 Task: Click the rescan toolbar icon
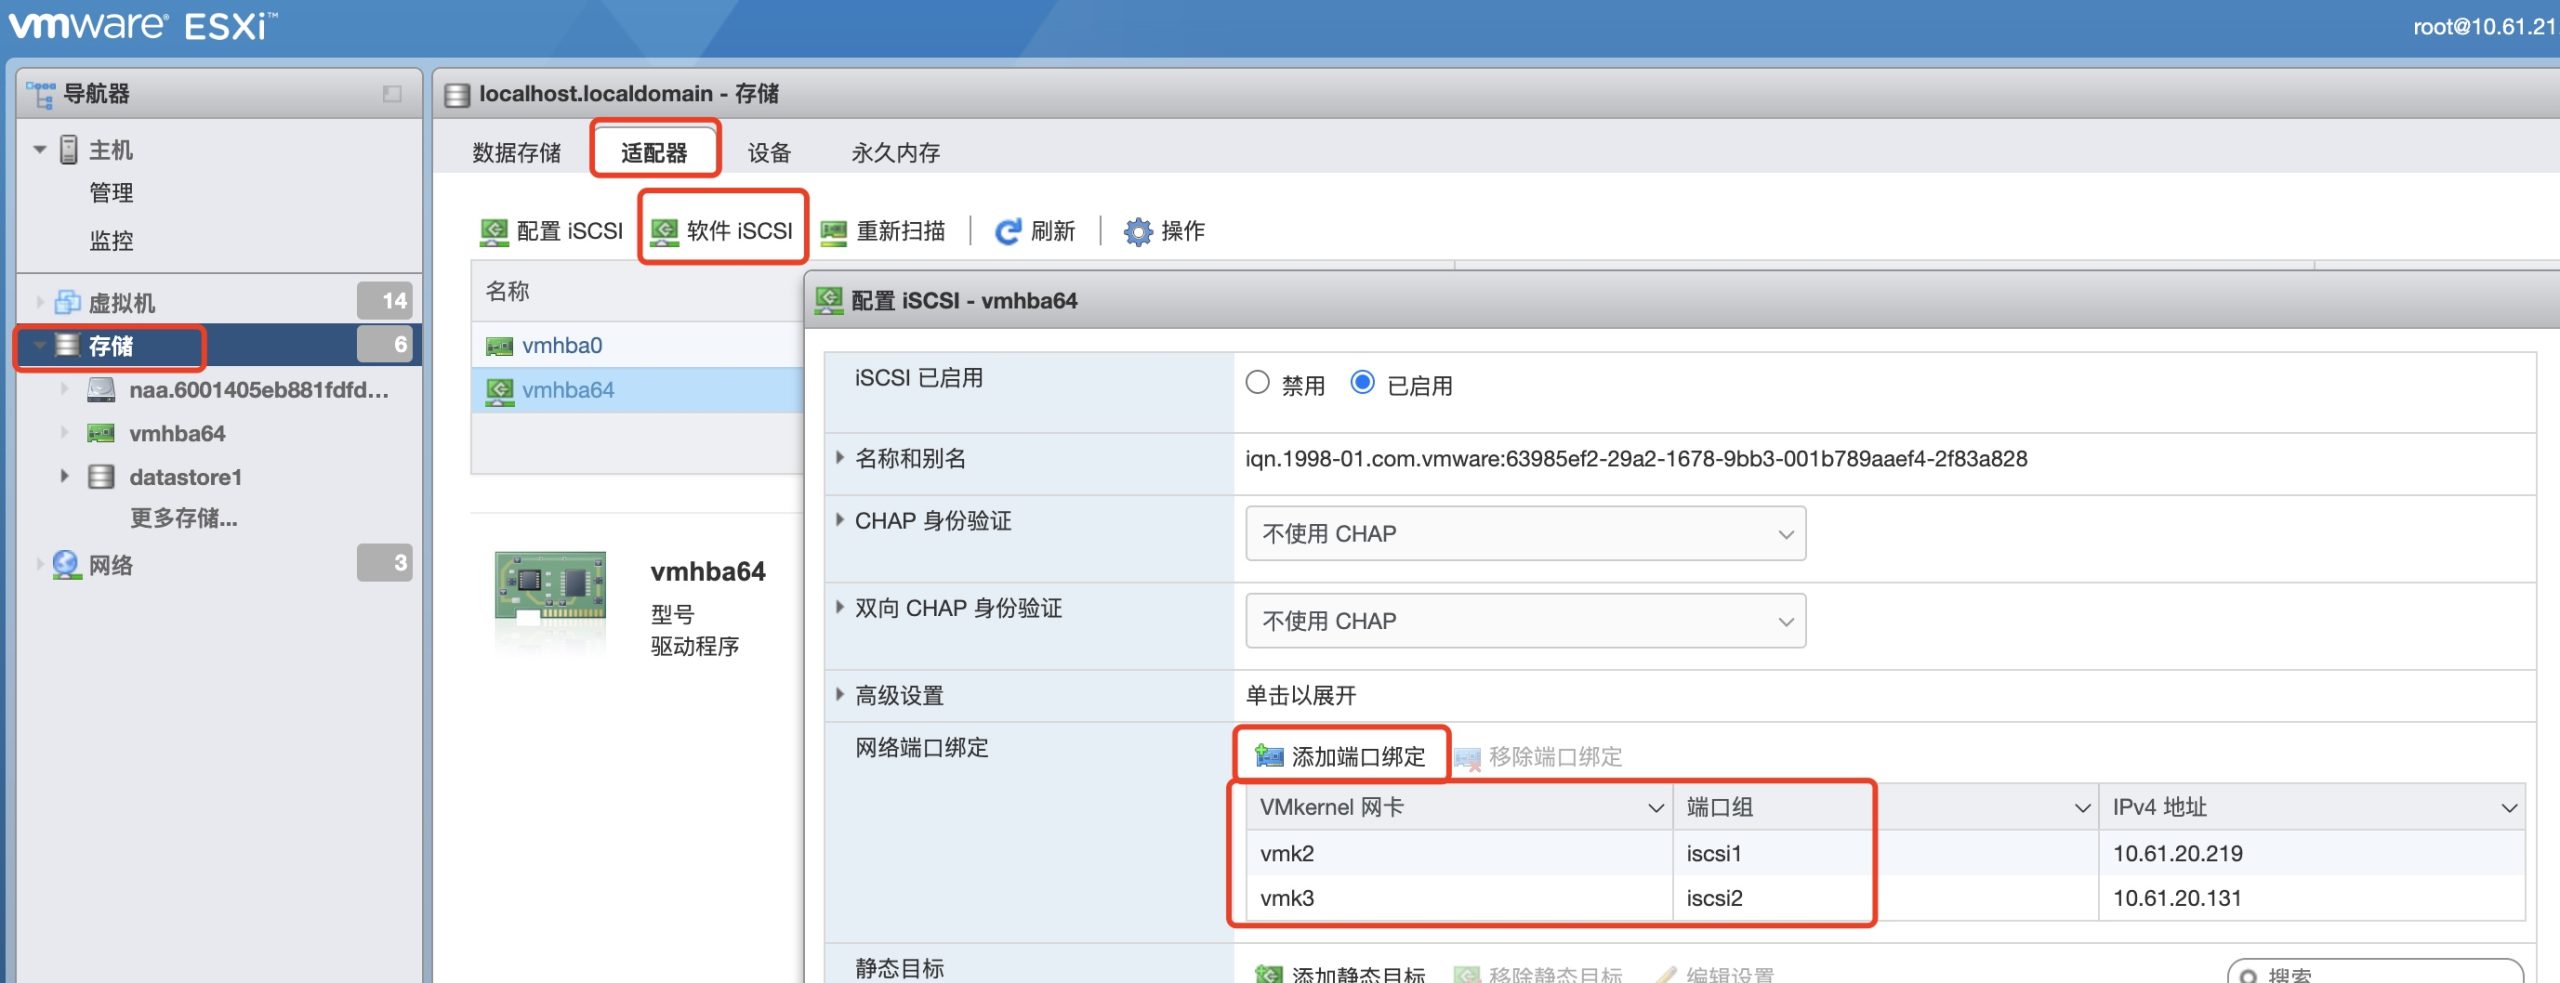(834, 232)
